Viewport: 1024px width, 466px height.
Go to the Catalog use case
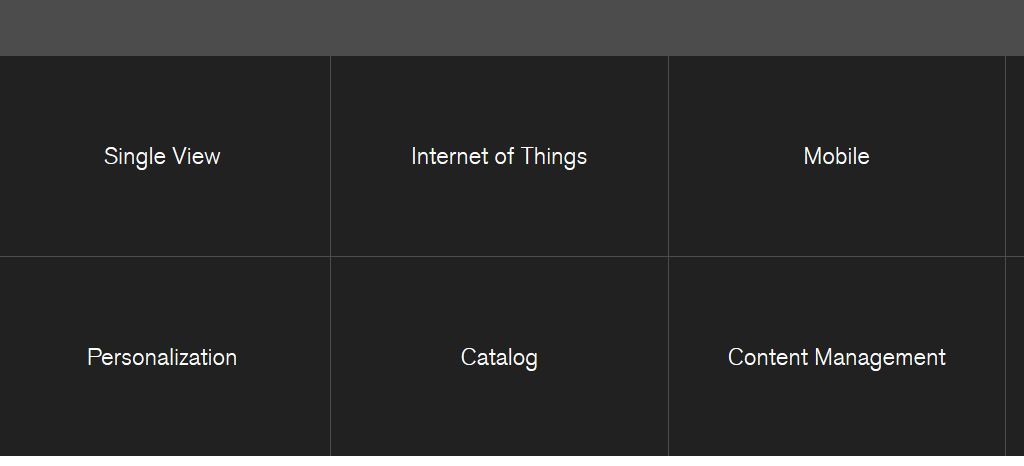pyautogui.click(x=499, y=357)
